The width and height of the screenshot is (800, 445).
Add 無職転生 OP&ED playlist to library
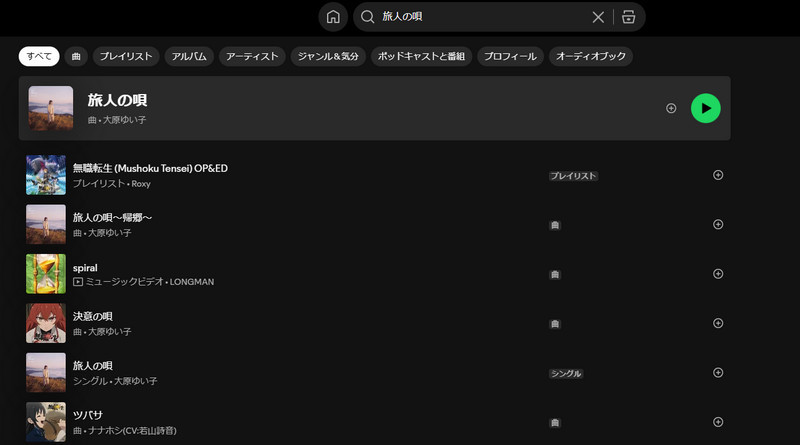coord(718,175)
